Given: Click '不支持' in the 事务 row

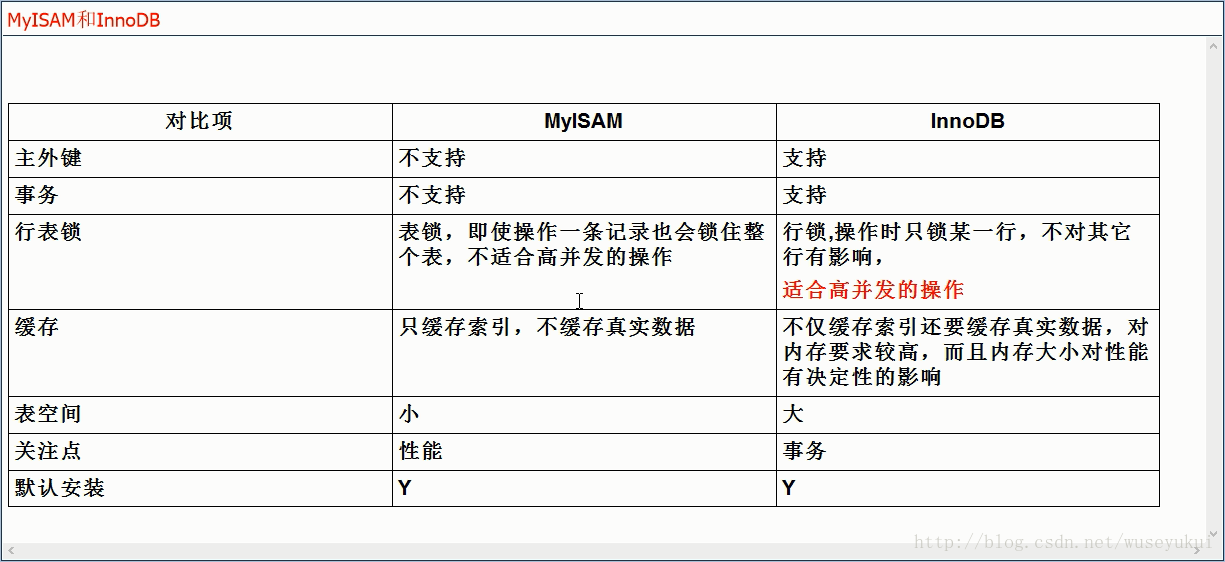Looking at the screenshot, I should click(x=433, y=195).
